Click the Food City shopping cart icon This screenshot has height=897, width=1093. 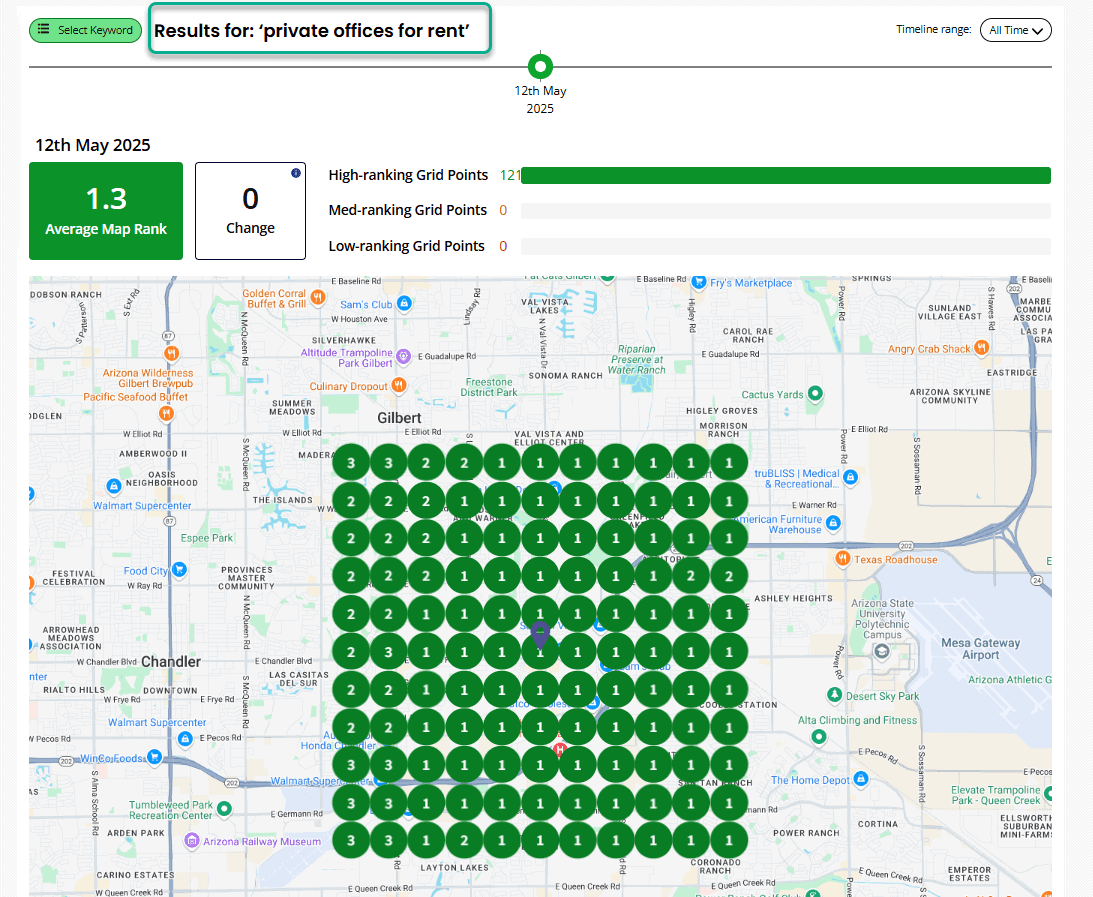(179, 569)
